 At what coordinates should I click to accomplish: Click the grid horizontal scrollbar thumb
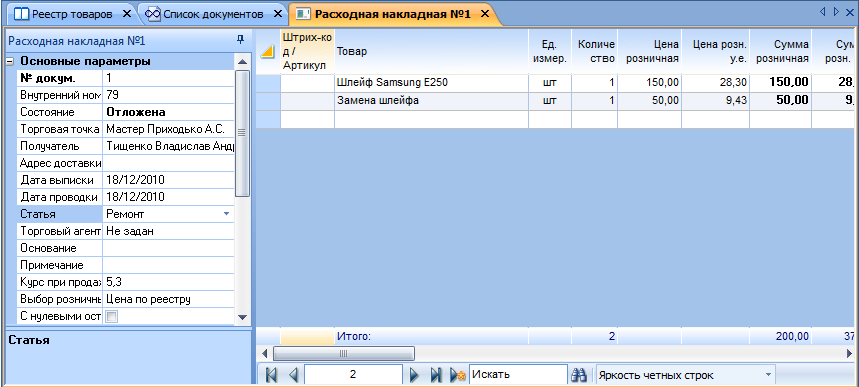click(x=343, y=354)
